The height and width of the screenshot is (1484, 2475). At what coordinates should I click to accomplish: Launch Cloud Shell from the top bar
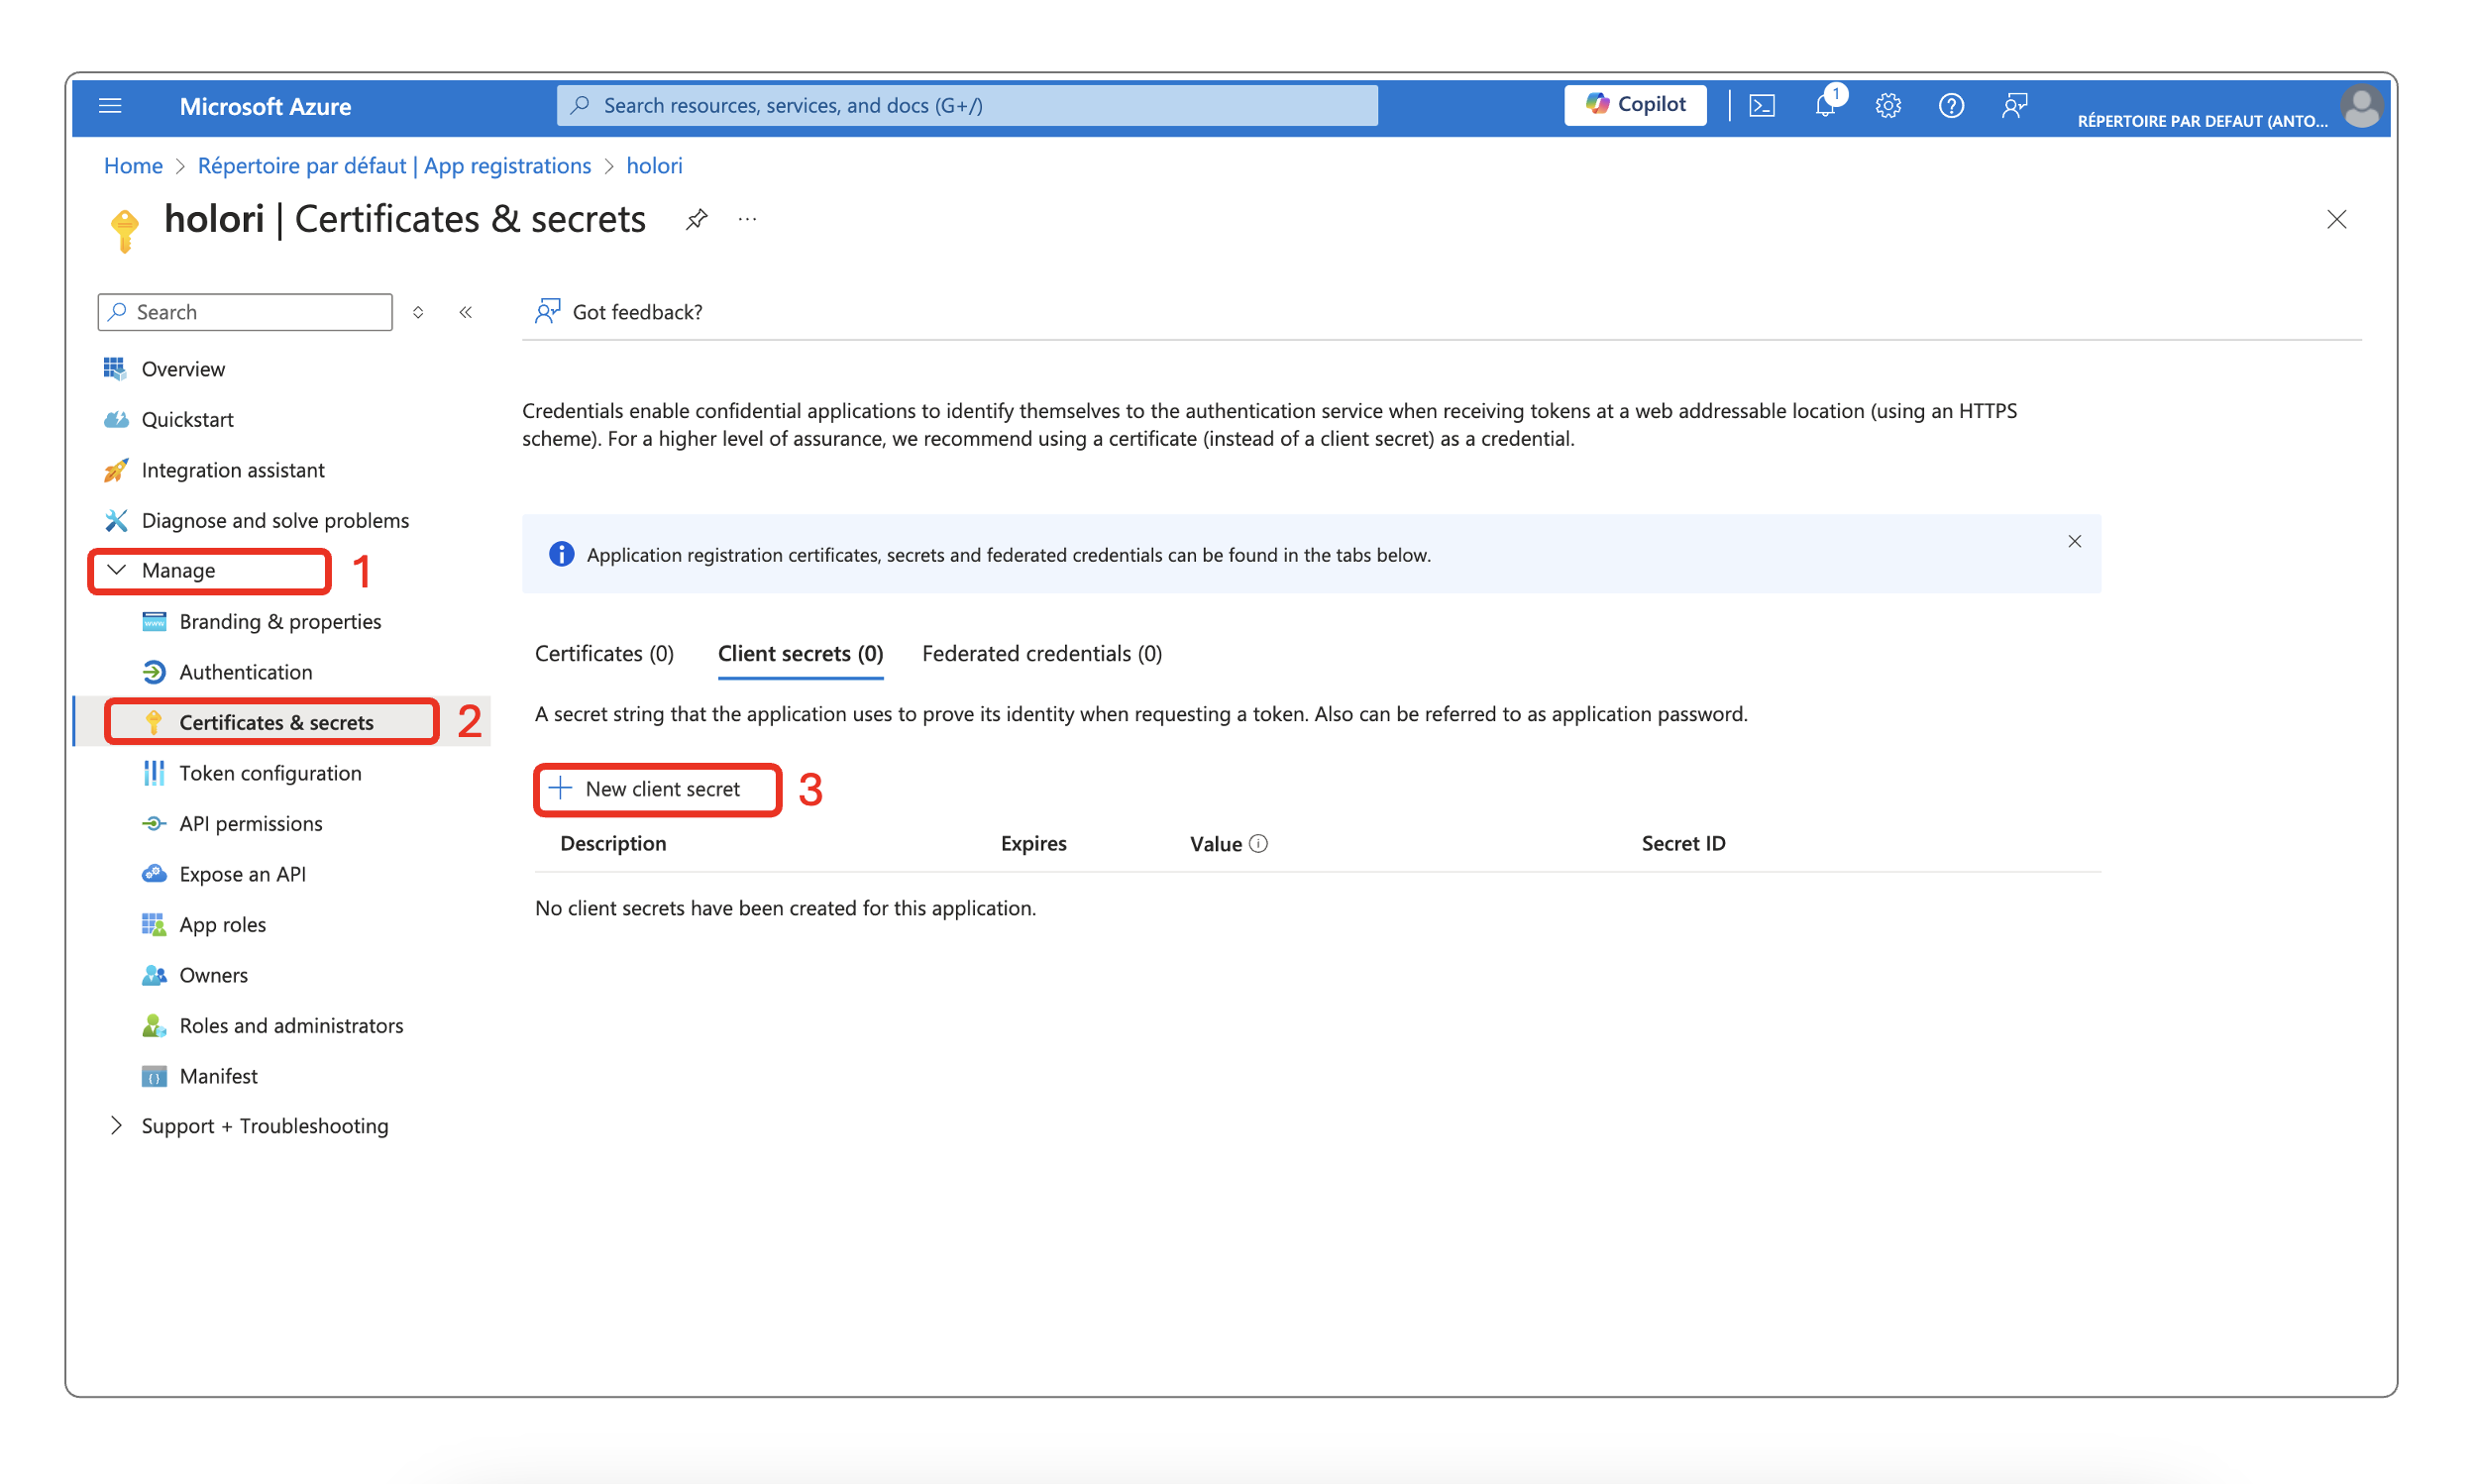[1762, 106]
